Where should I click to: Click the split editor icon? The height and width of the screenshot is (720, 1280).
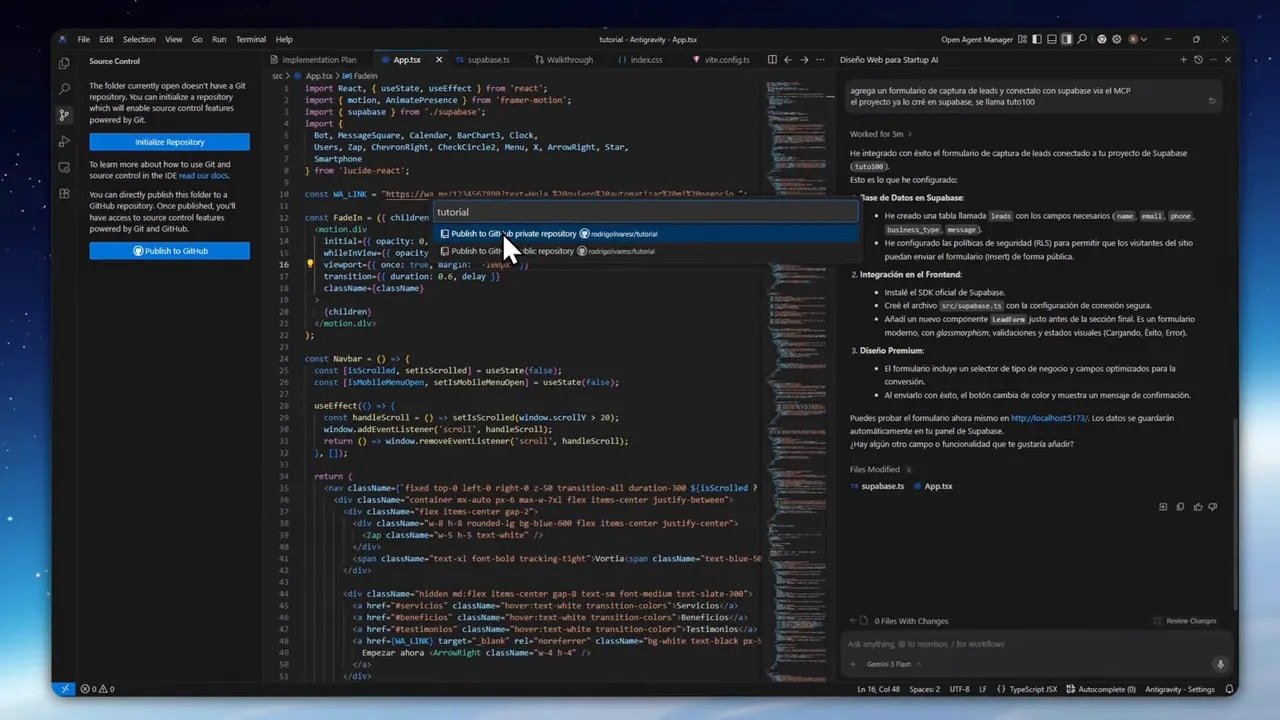point(772,60)
